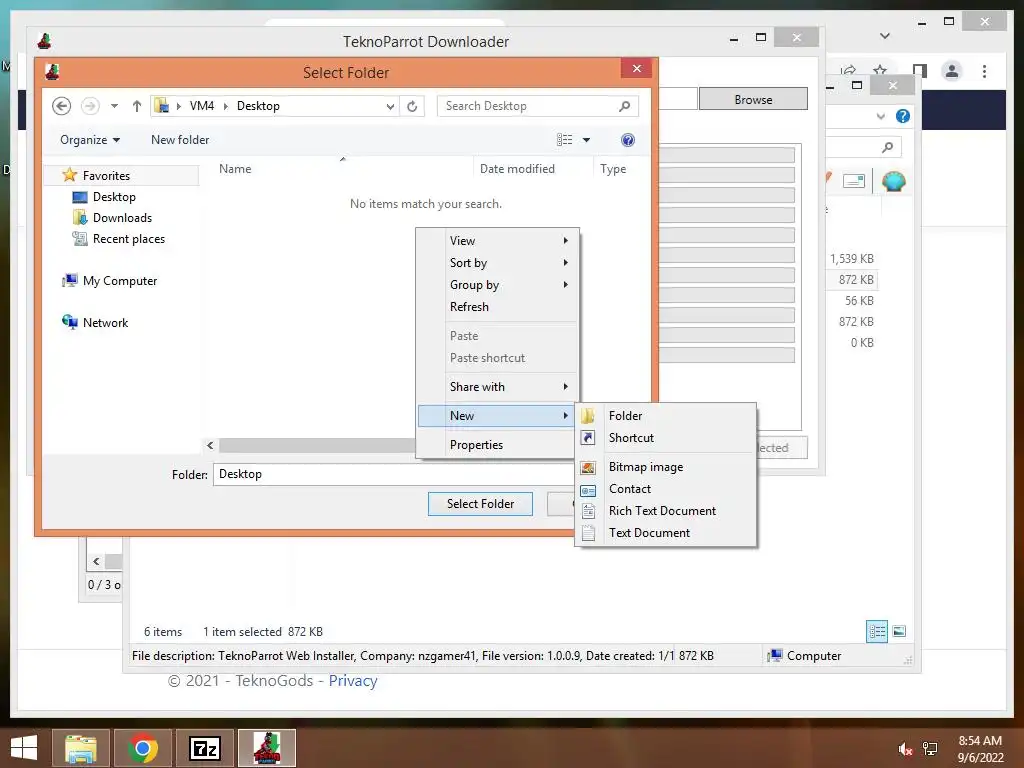Image resolution: width=1024 pixels, height=768 pixels.
Task: Expand the address bar path dropdown
Action: [x=390, y=106]
